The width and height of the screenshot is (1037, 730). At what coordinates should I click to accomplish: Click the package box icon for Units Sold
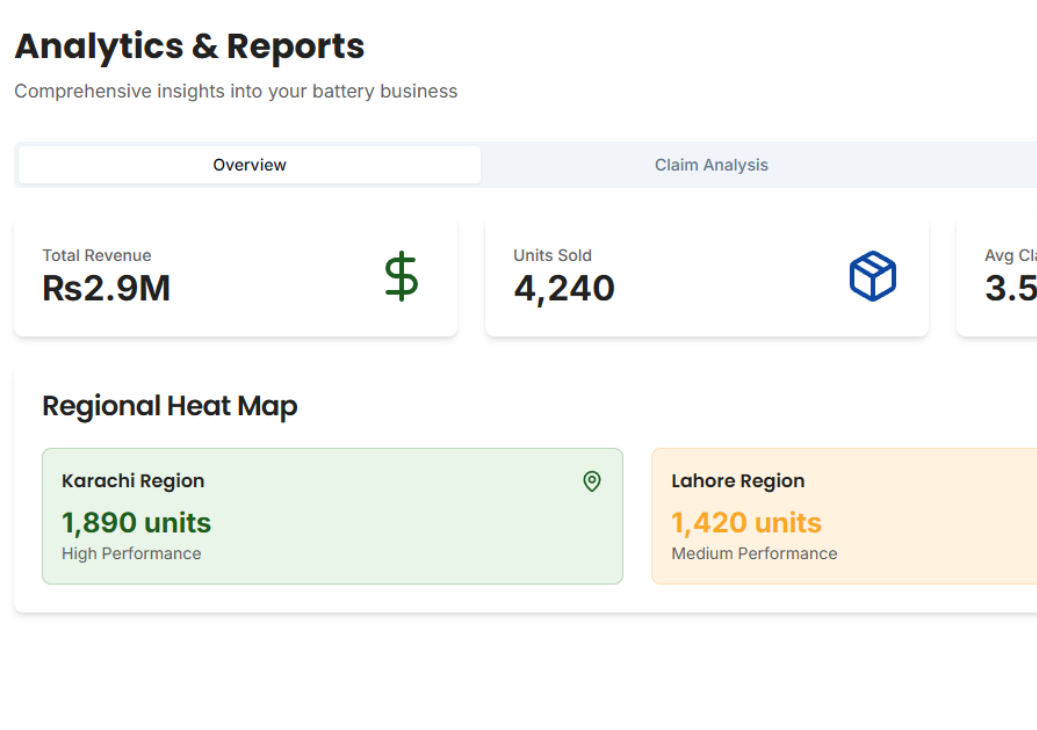(x=872, y=276)
